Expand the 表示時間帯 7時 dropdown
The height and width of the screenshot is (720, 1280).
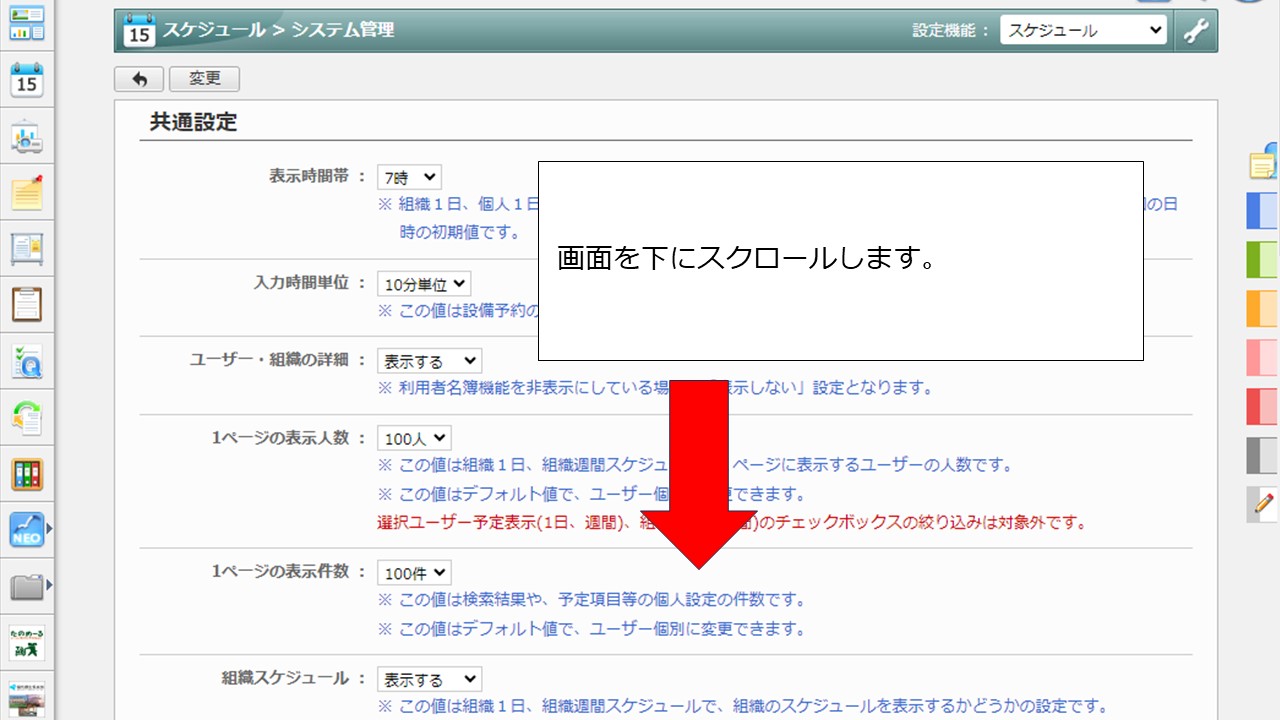(409, 178)
